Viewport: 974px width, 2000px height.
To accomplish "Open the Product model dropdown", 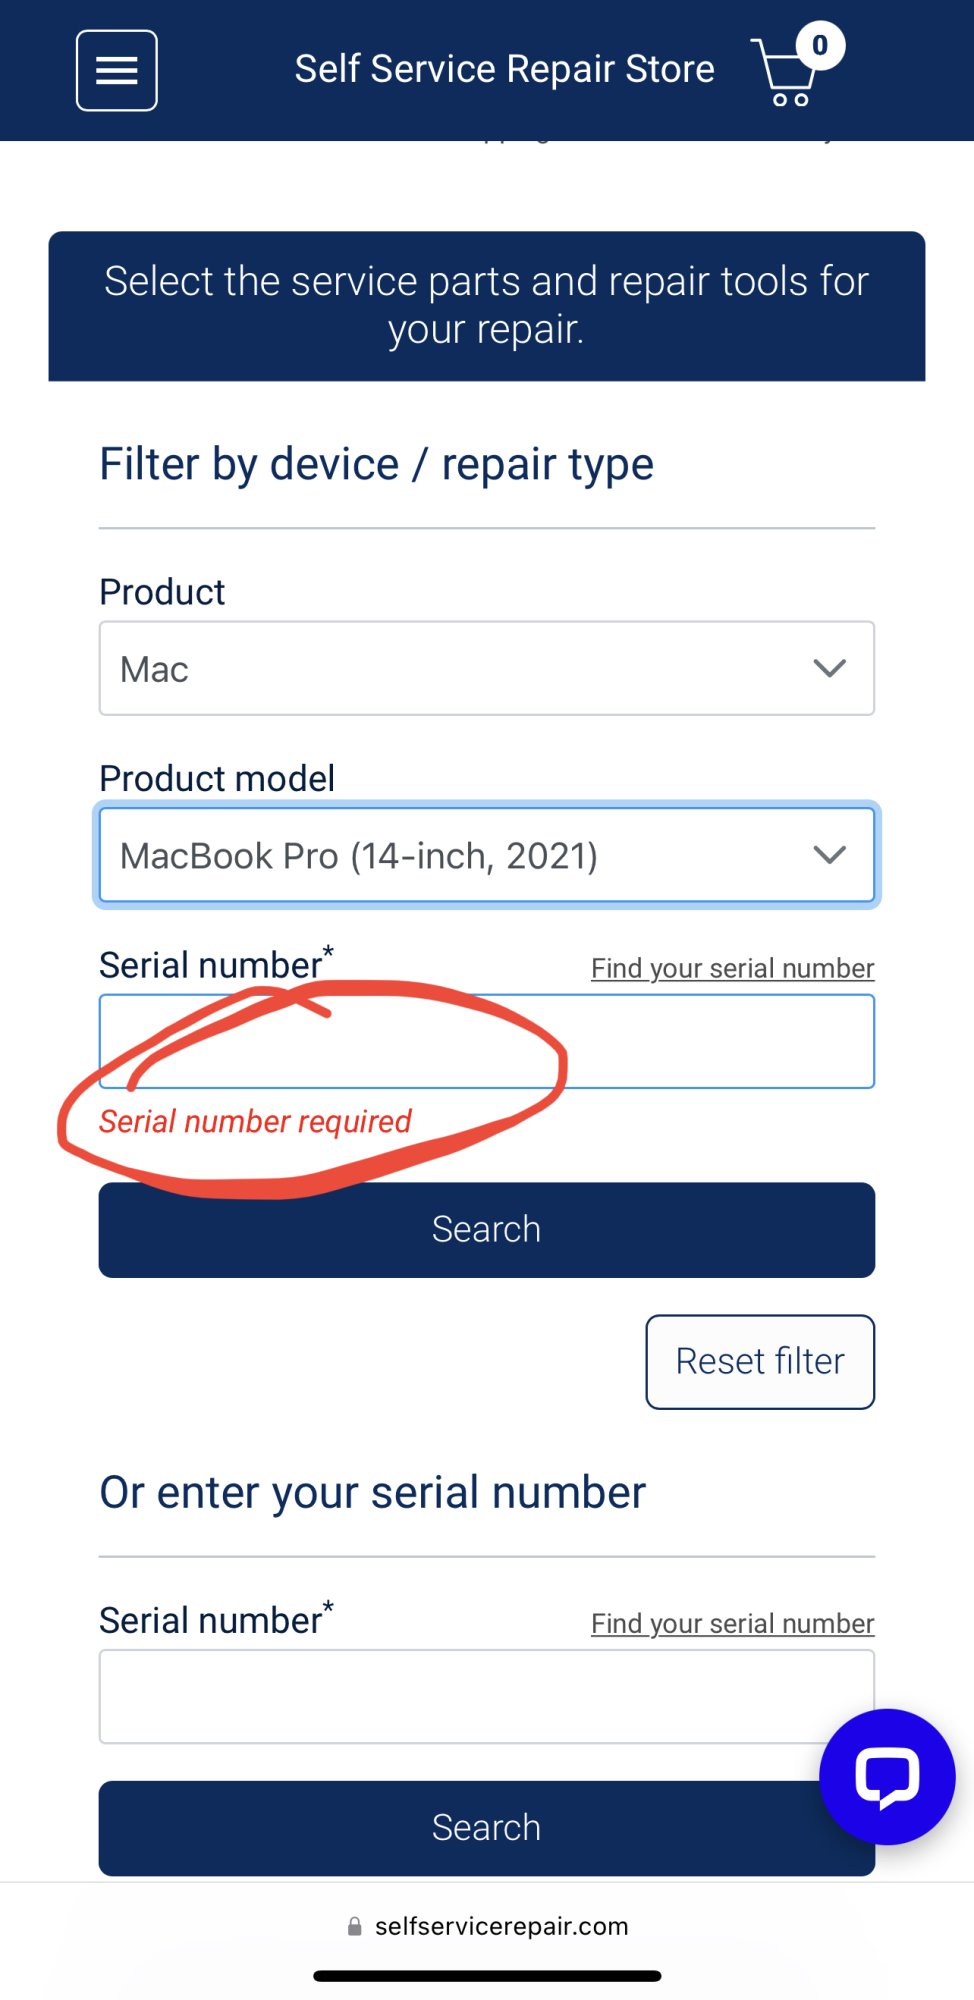I will (x=486, y=855).
